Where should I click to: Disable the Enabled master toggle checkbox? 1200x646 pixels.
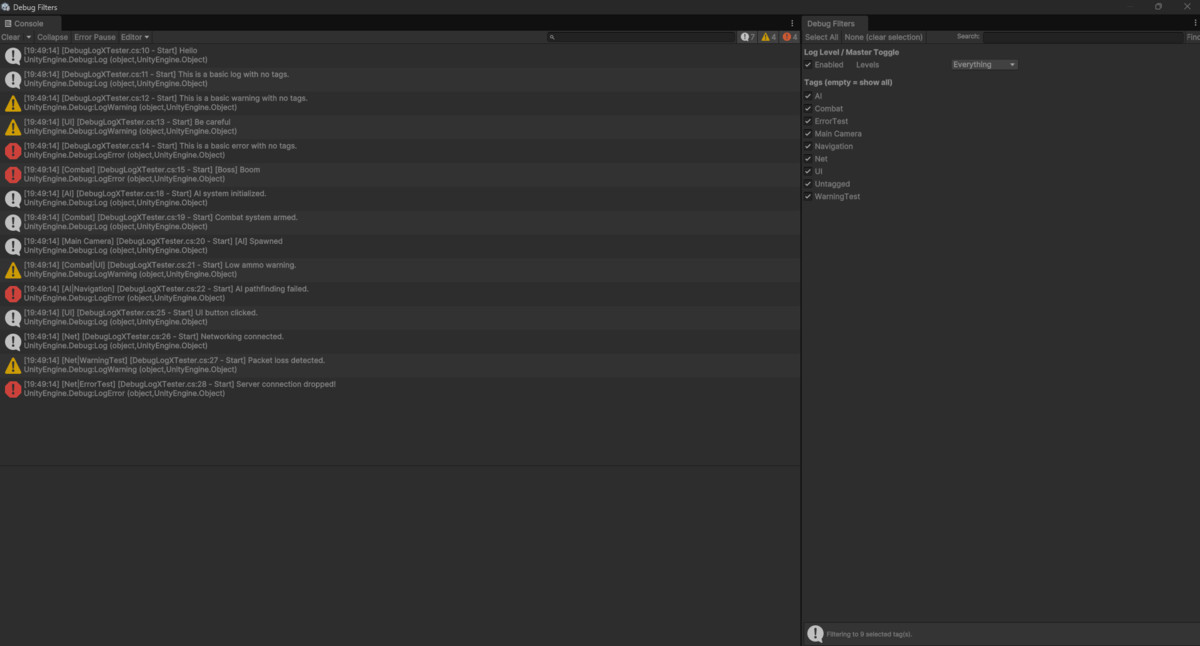[x=808, y=64]
